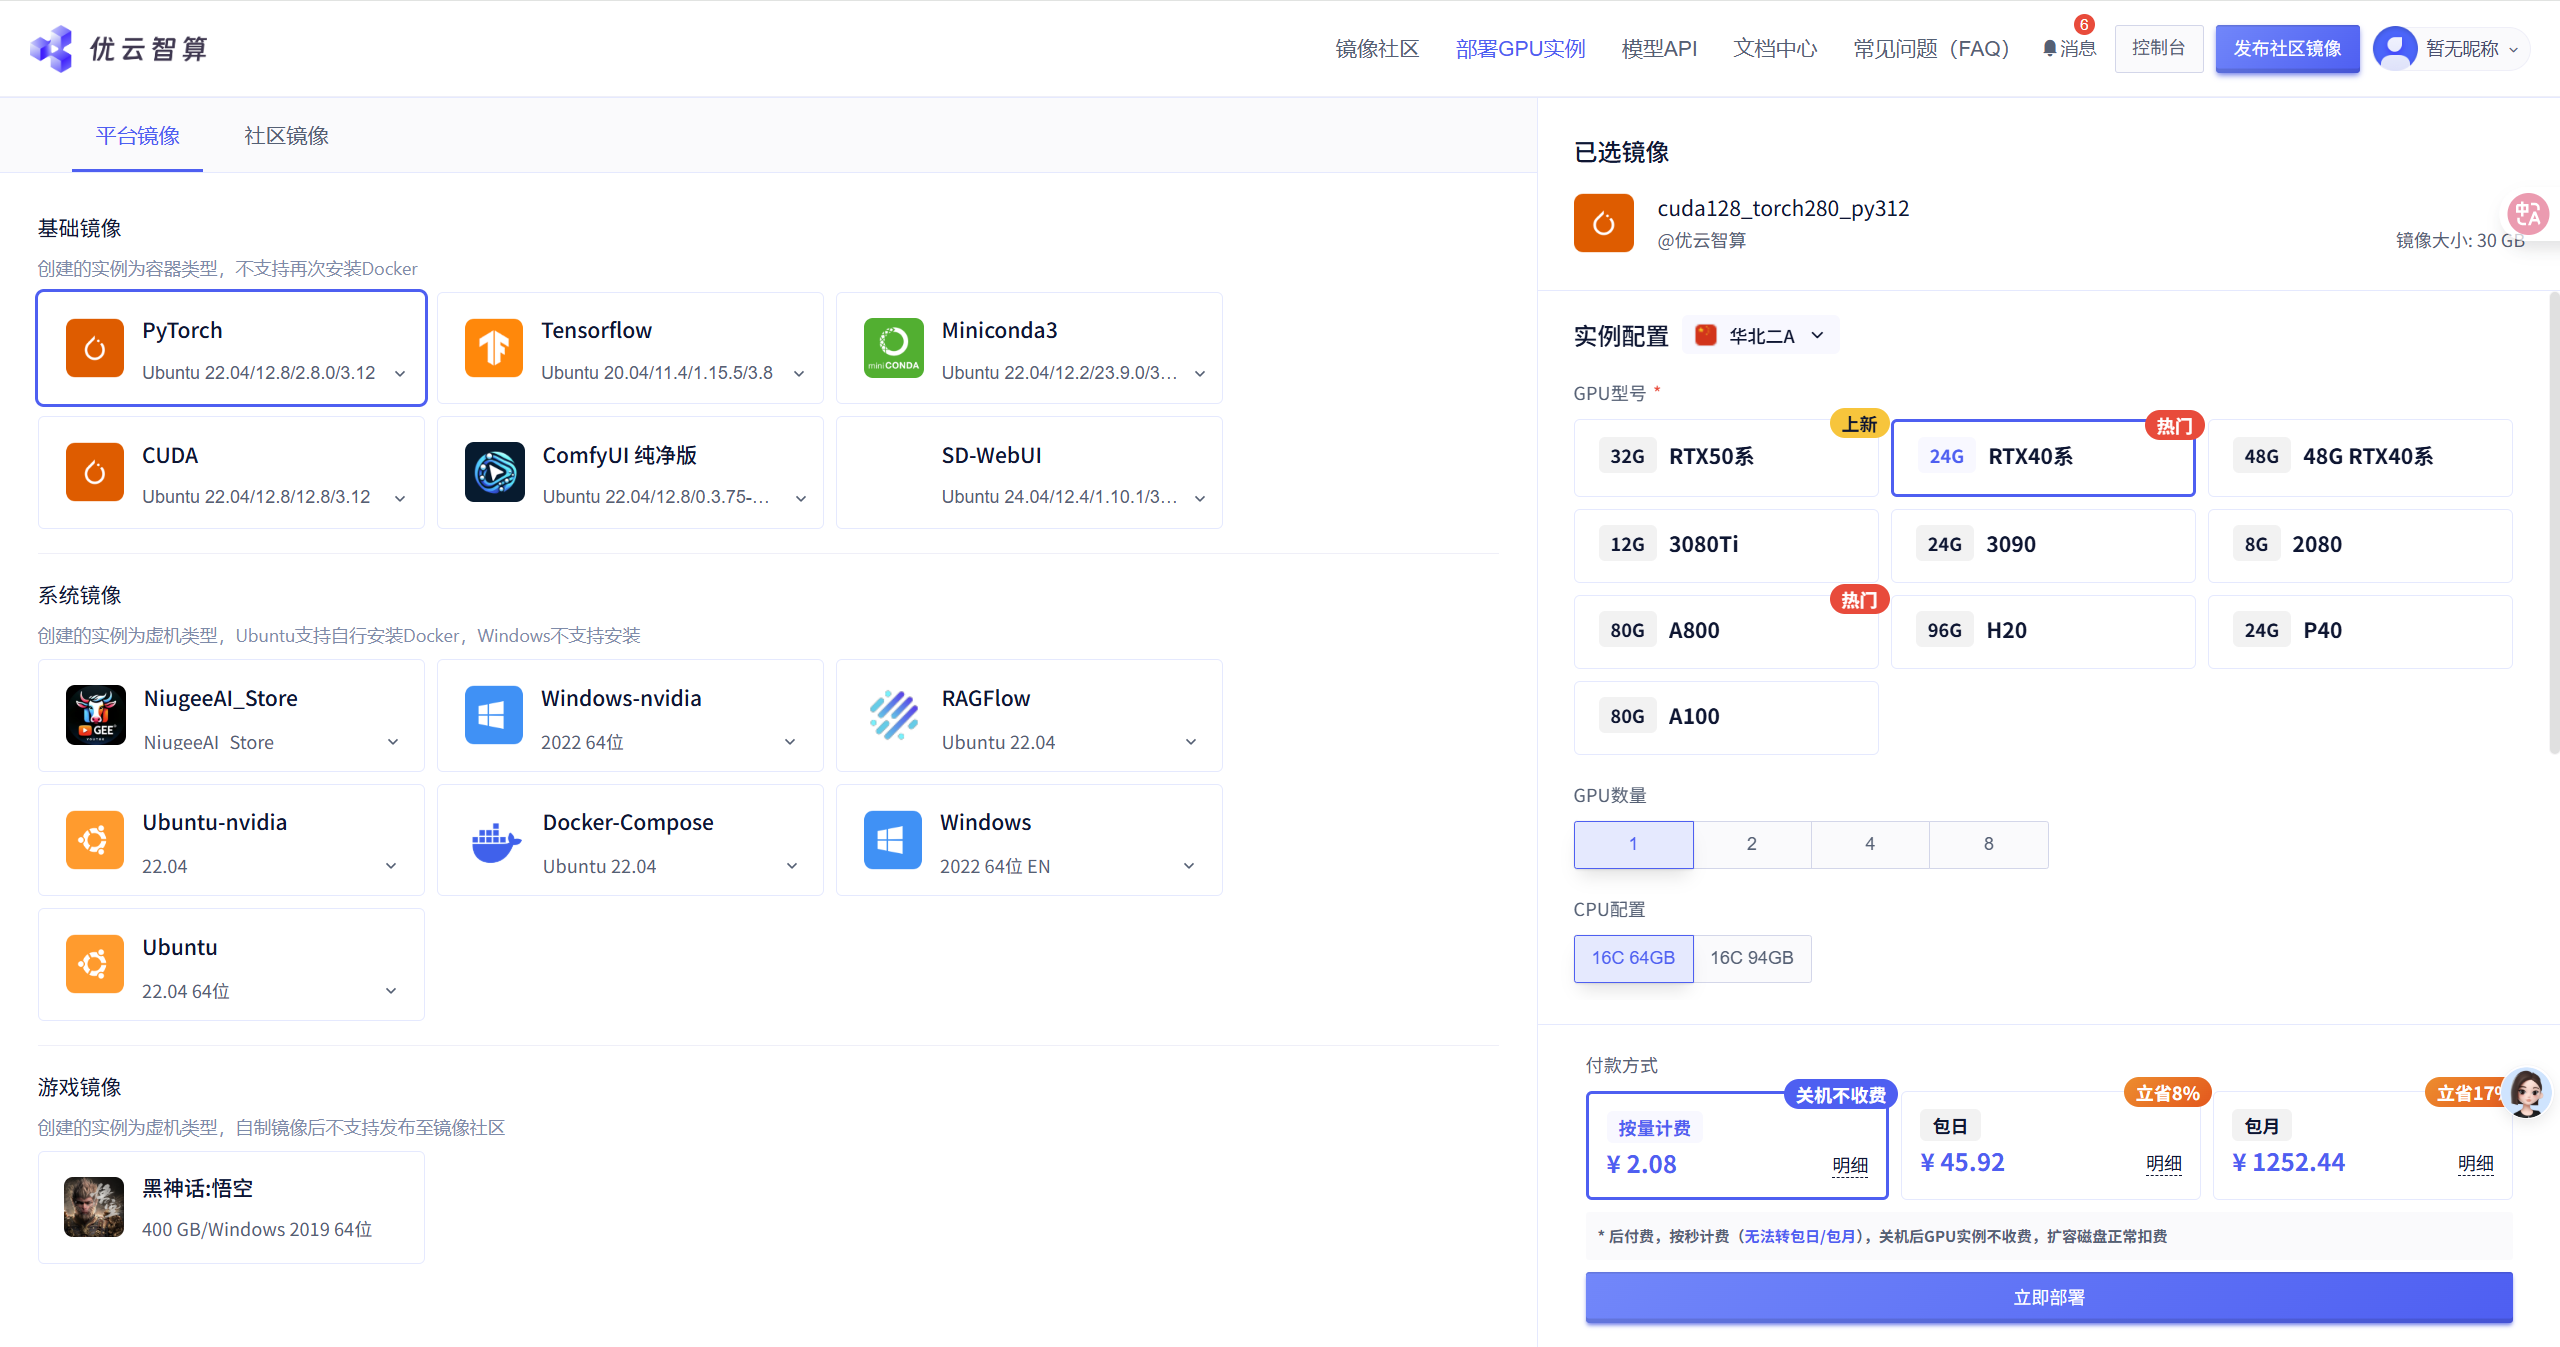The image size is (2560, 1347).
Task: Choose 16C 94GB CPU configuration
Action: pos(1751,957)
